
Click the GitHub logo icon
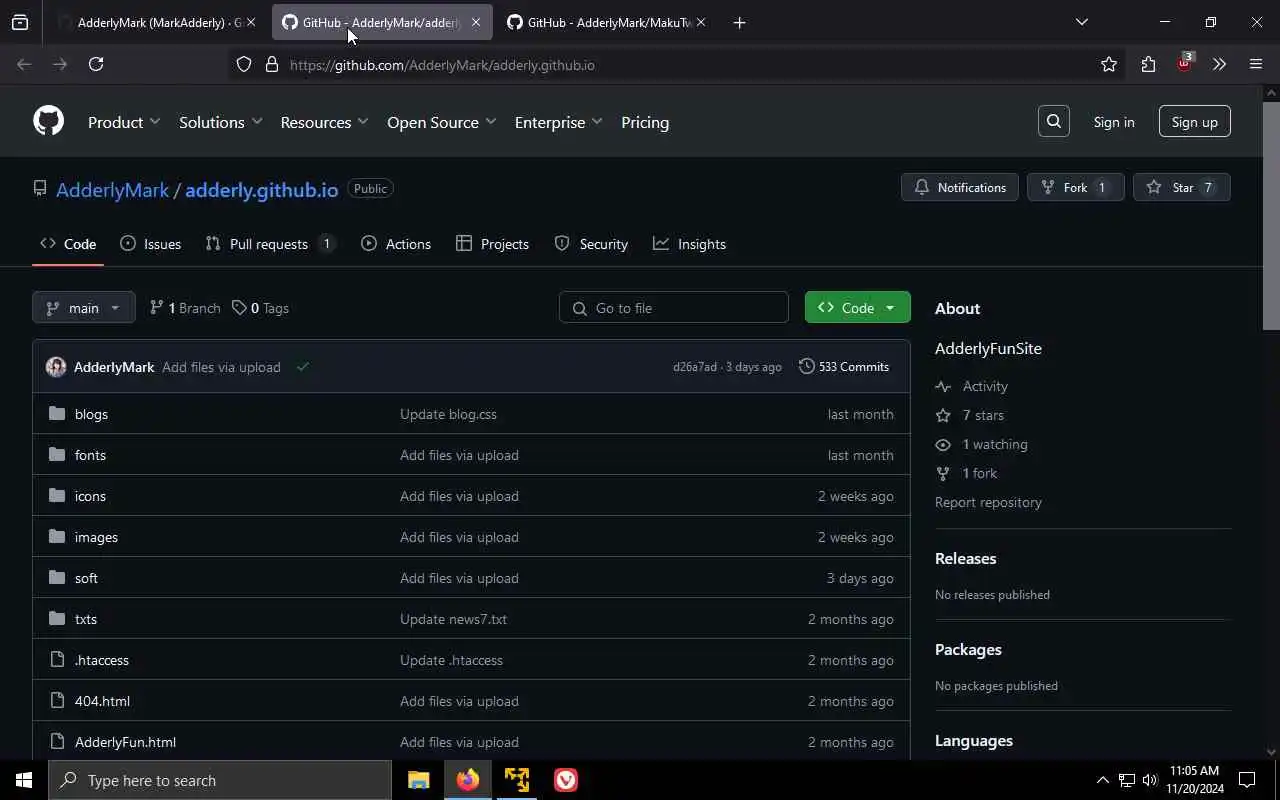tap(48, 121)
